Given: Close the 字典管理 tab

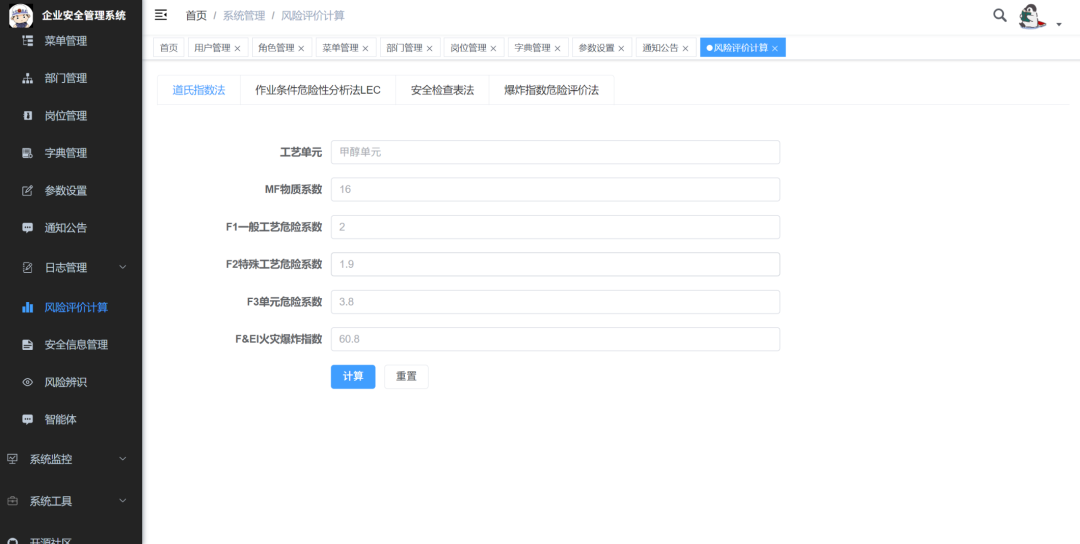Looking at the screenshot, I should 557,48.
